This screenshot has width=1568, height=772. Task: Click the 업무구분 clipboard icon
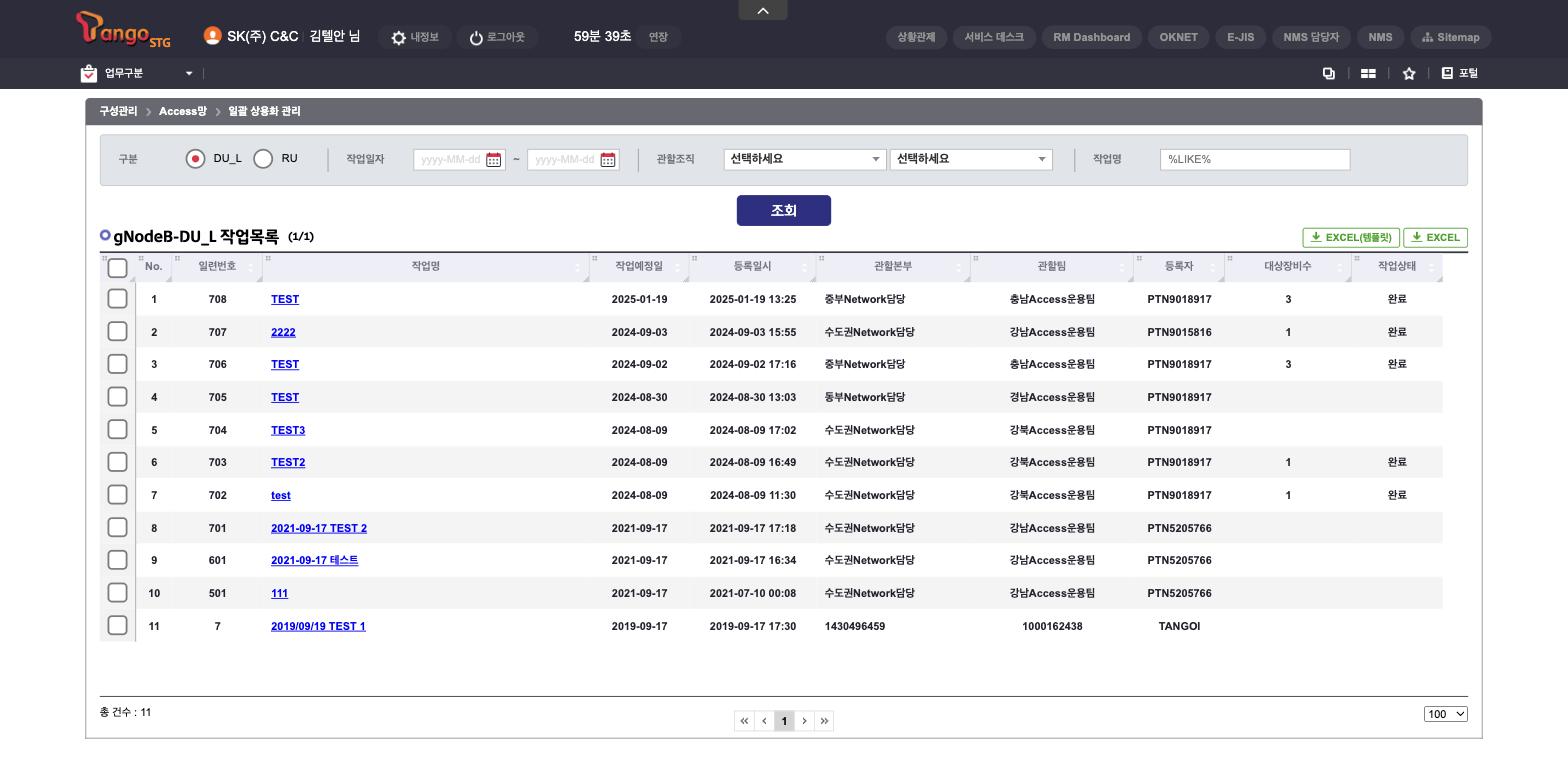pyautogui.click(x=89, y=73)
